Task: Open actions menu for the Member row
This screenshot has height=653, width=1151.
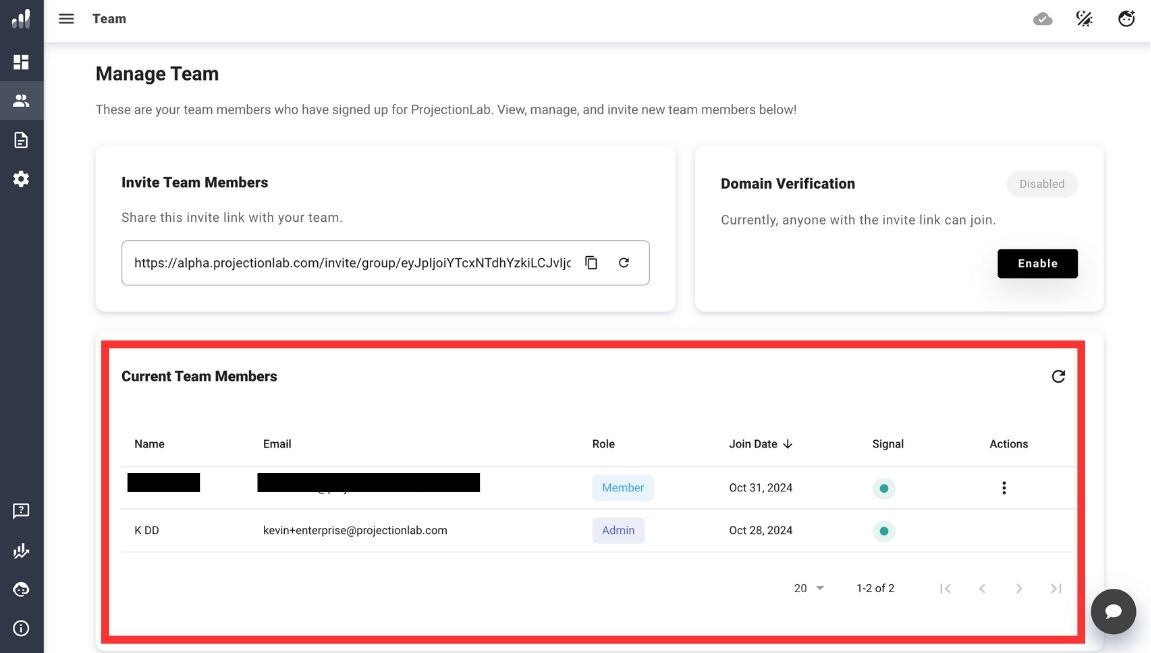Action: (x=1004, y=488)
